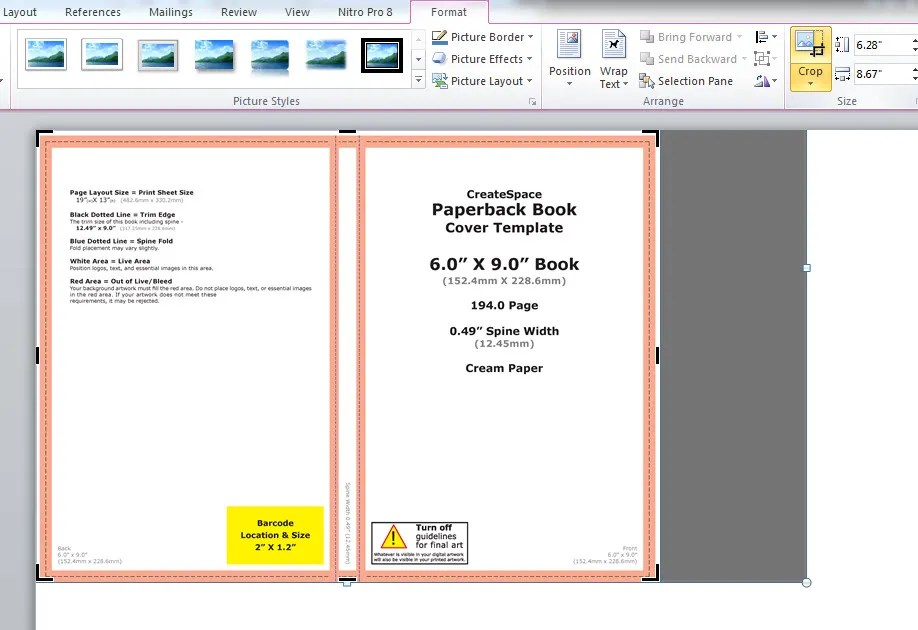The height and width of the screenshot is (630, 918).
Task: Expand the Picture Styles gallery more button
Action: click(x=418, y=80)
